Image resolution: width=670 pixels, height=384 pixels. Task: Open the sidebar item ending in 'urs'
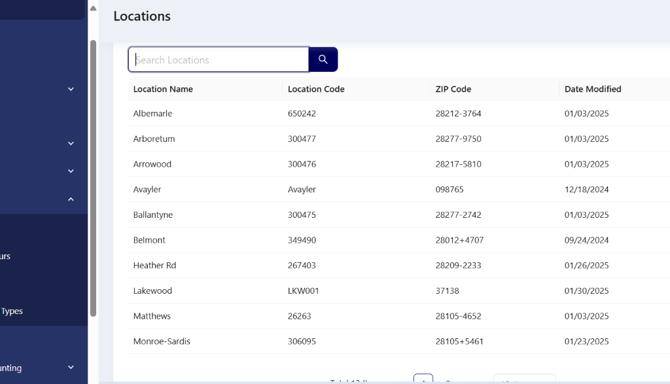pos(5,256)
